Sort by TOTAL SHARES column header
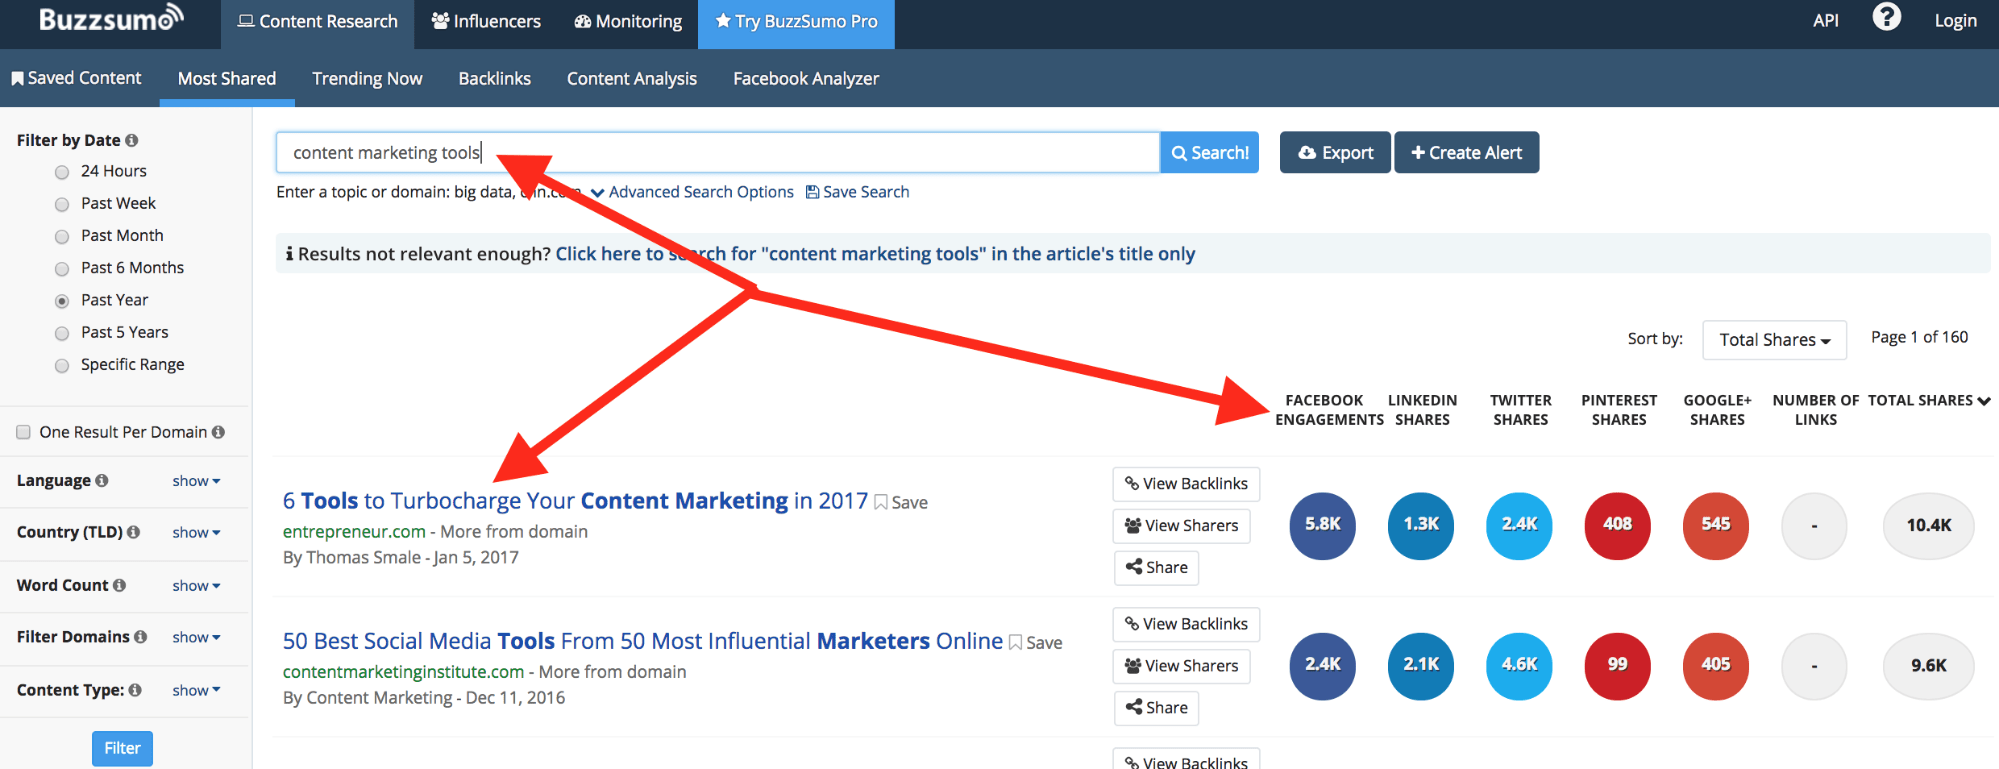The width and height of the screenshot is (1999, 769). coord(1928,400)
